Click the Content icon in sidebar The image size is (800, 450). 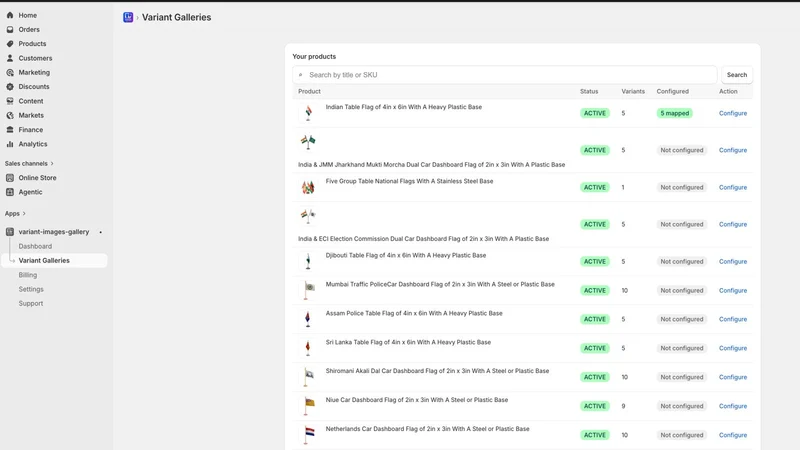click(10, 101)
